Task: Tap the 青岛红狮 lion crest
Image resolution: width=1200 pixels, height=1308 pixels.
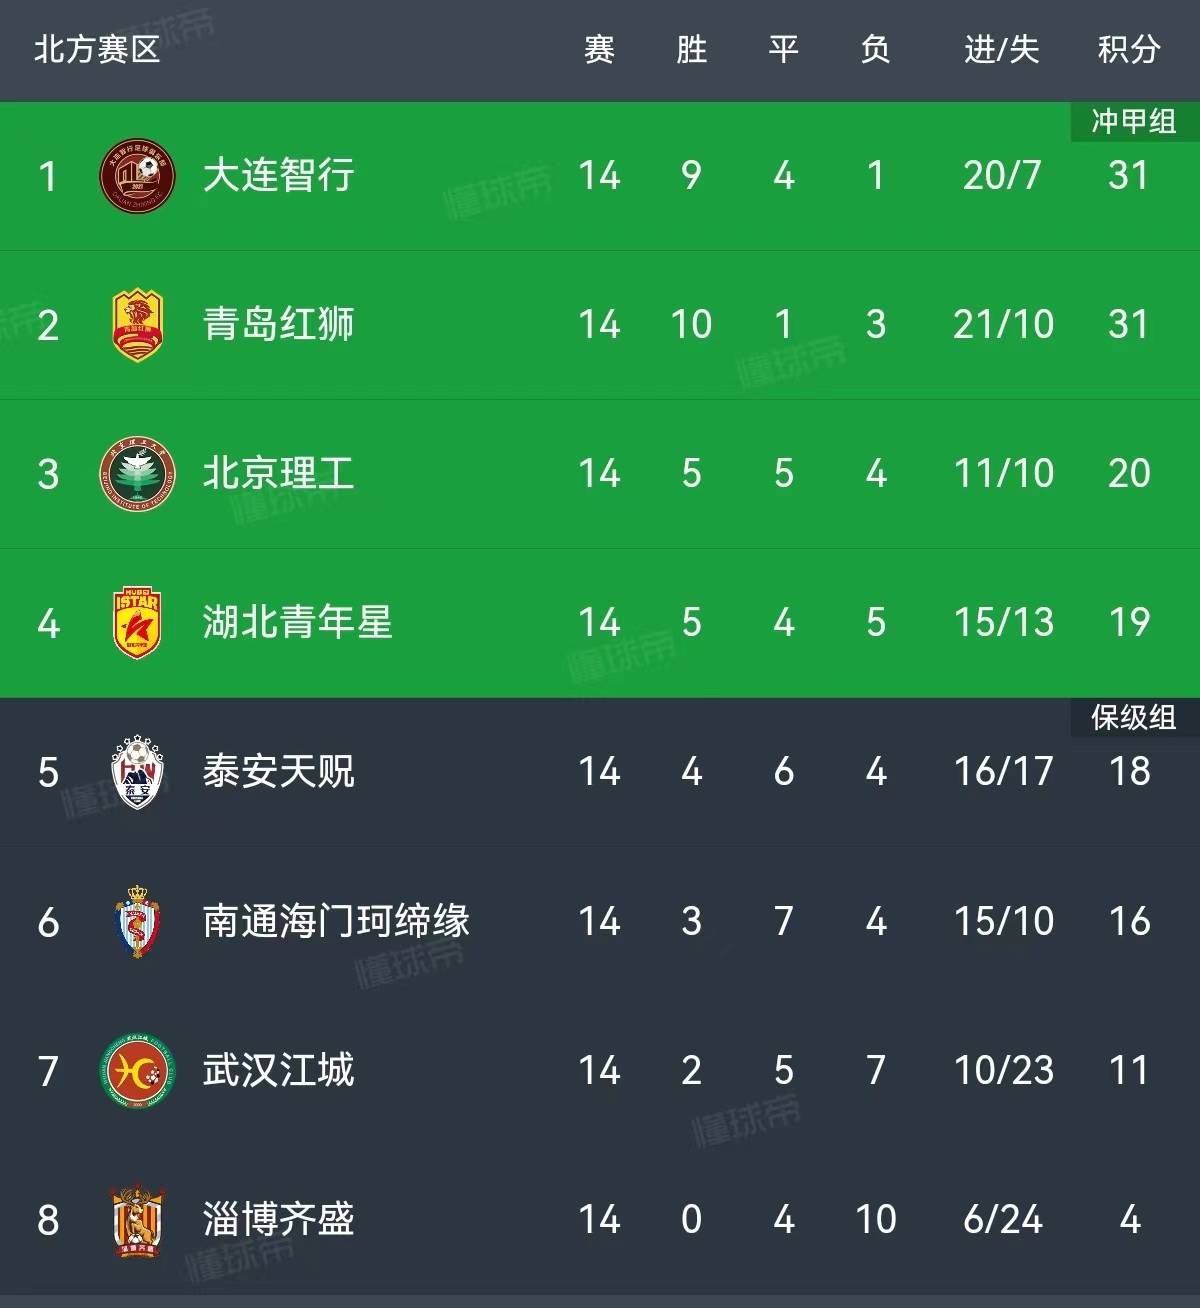Action: (138, 325)
